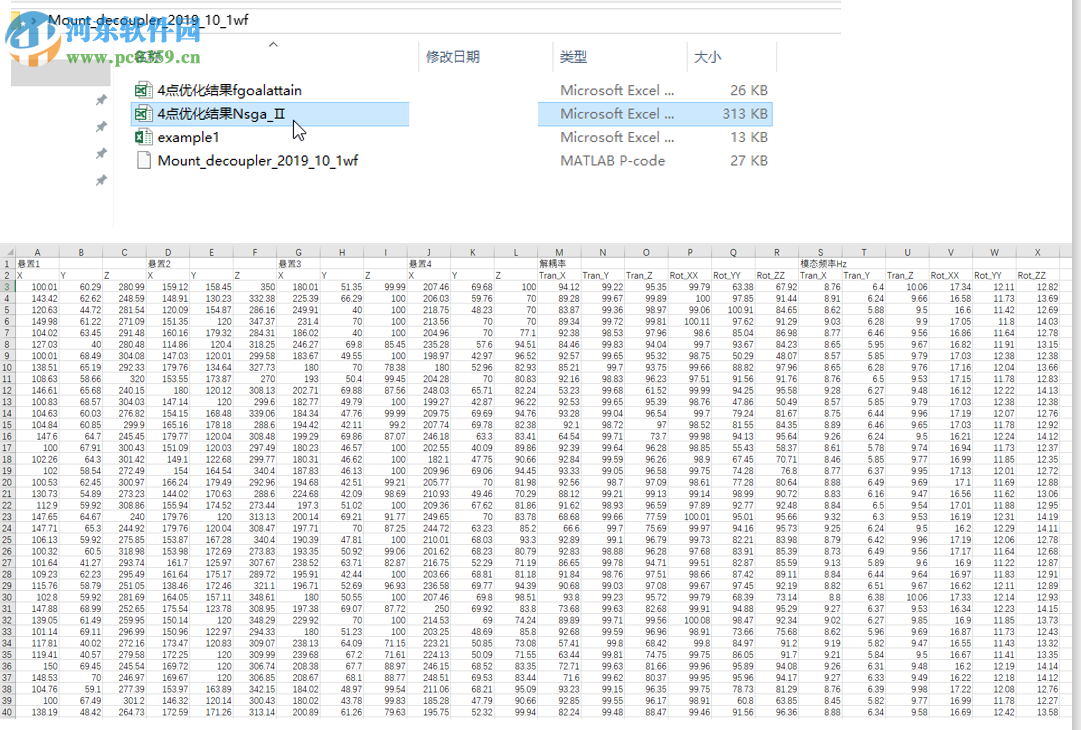Click the bottommost pin icon in sidebar
This screenshot has height=730, width=1081.
(x=101, y=181)
